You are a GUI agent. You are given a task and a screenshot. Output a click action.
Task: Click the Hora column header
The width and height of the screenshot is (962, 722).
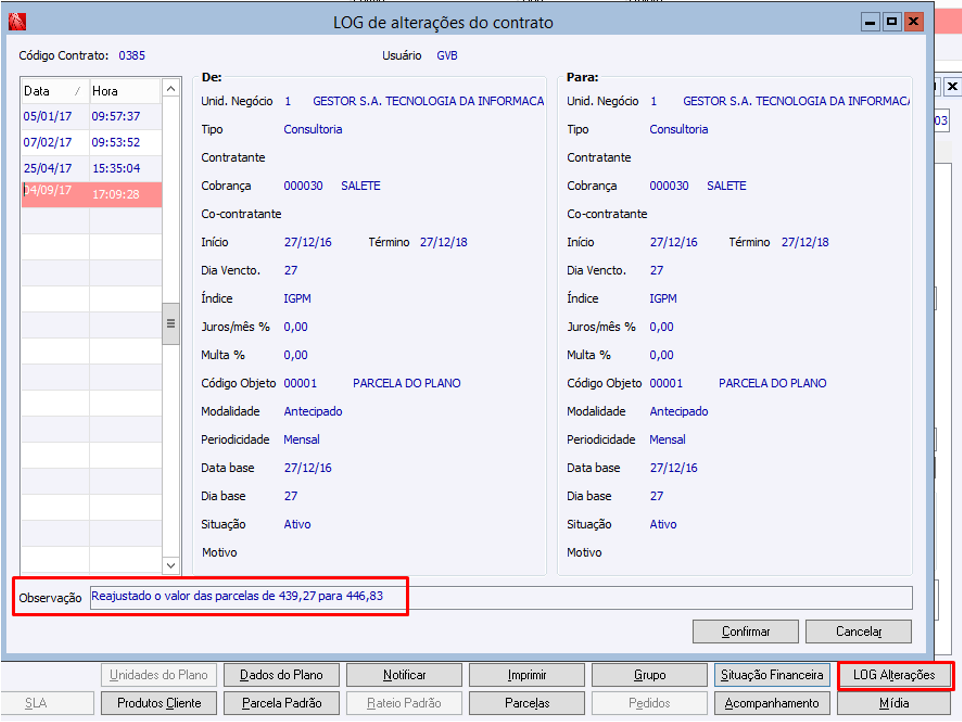[125, 91]
